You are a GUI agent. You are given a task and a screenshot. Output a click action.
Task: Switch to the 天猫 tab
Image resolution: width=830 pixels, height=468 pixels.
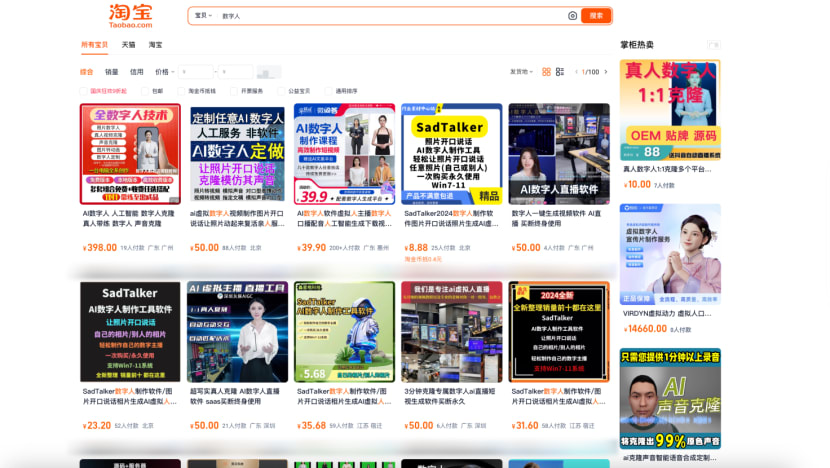tap(128, 45)
